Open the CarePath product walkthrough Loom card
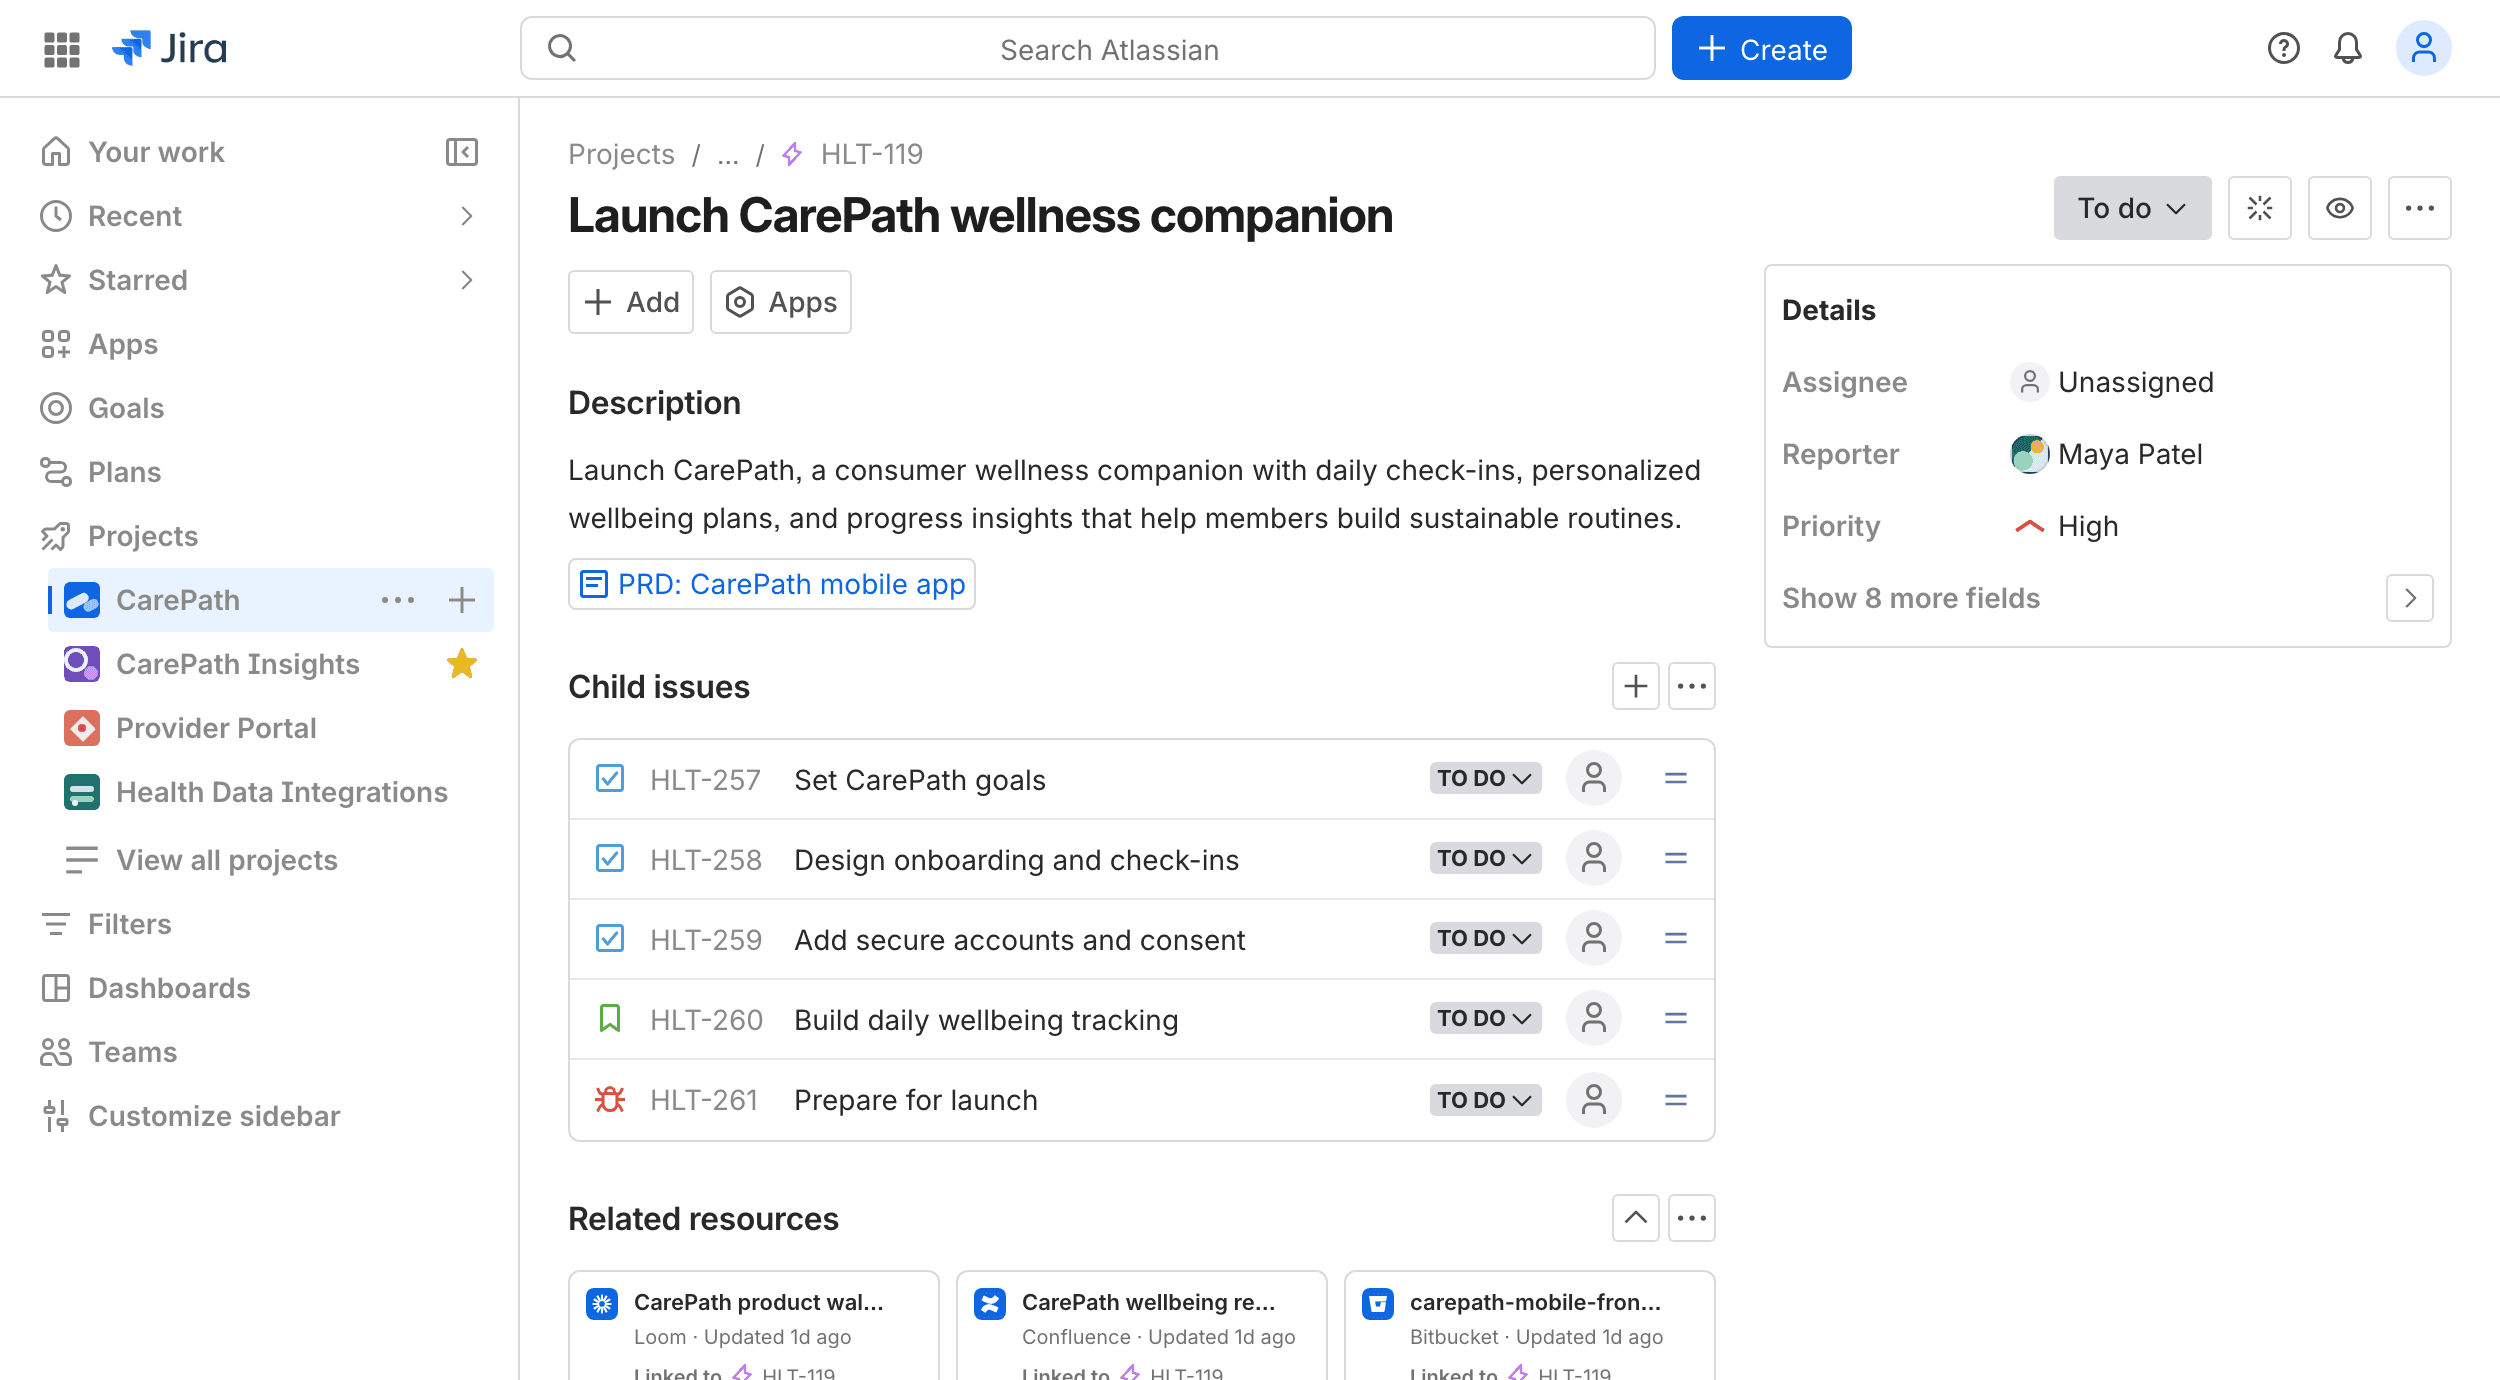This screenshot has height=1380, width=2500. (753, 1326)
